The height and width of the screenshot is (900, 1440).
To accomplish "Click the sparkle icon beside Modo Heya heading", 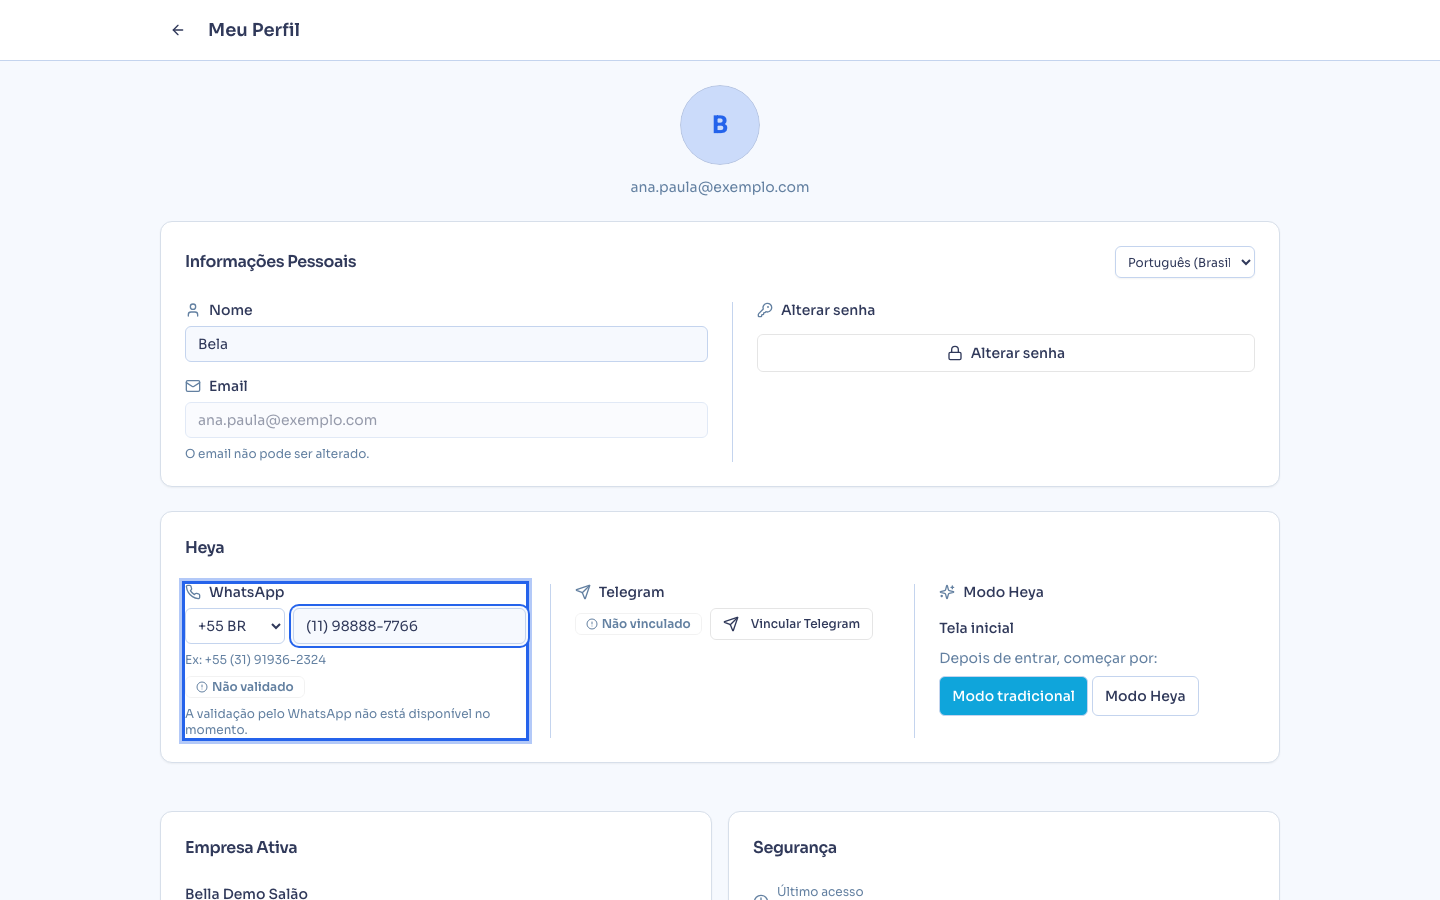I will (x=947, y=592).
